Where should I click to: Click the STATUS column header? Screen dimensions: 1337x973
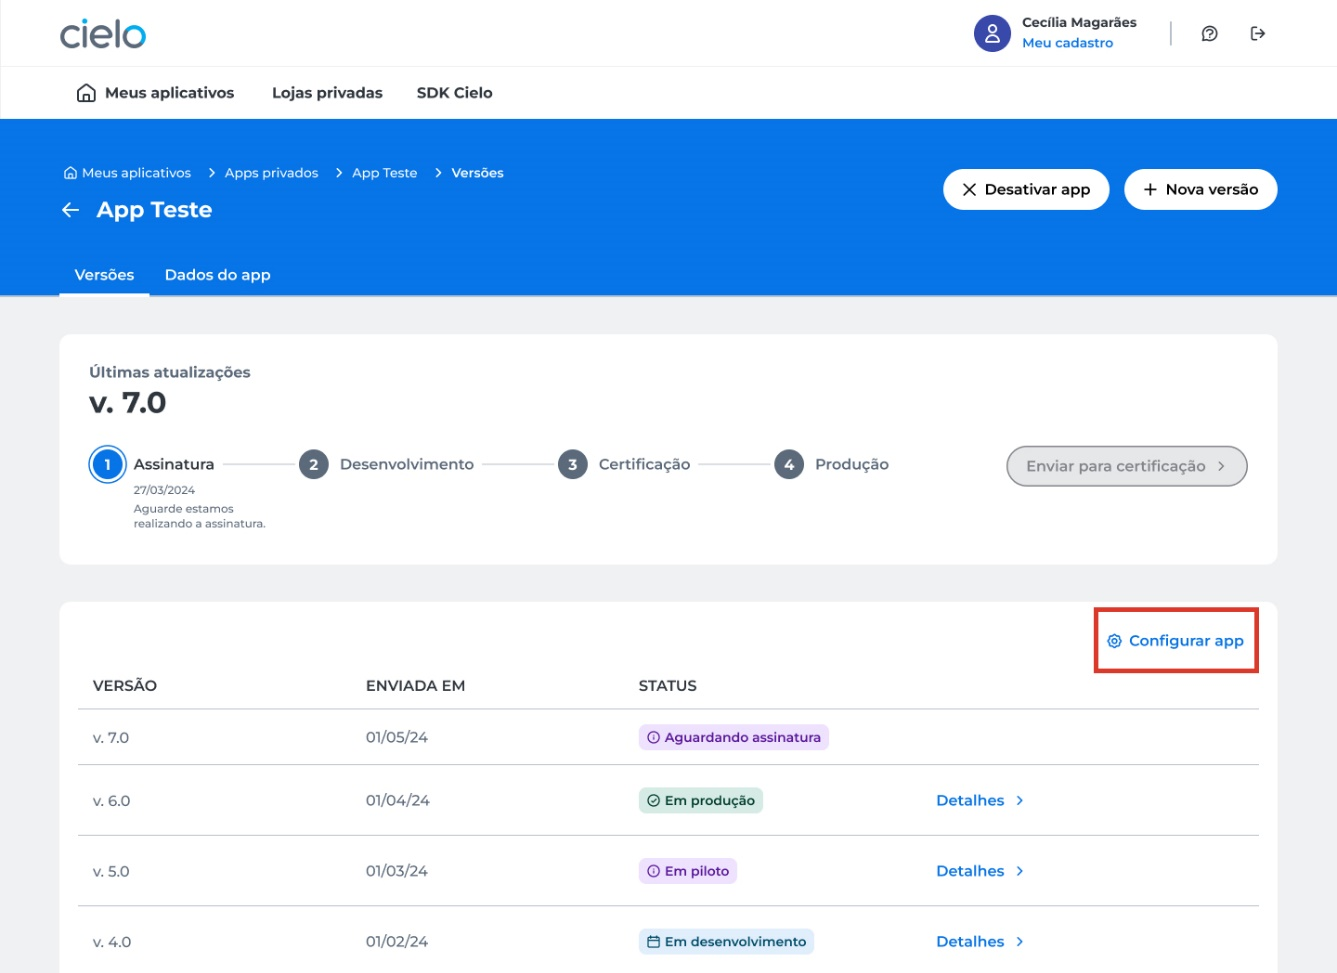click(x=667, y=686)
